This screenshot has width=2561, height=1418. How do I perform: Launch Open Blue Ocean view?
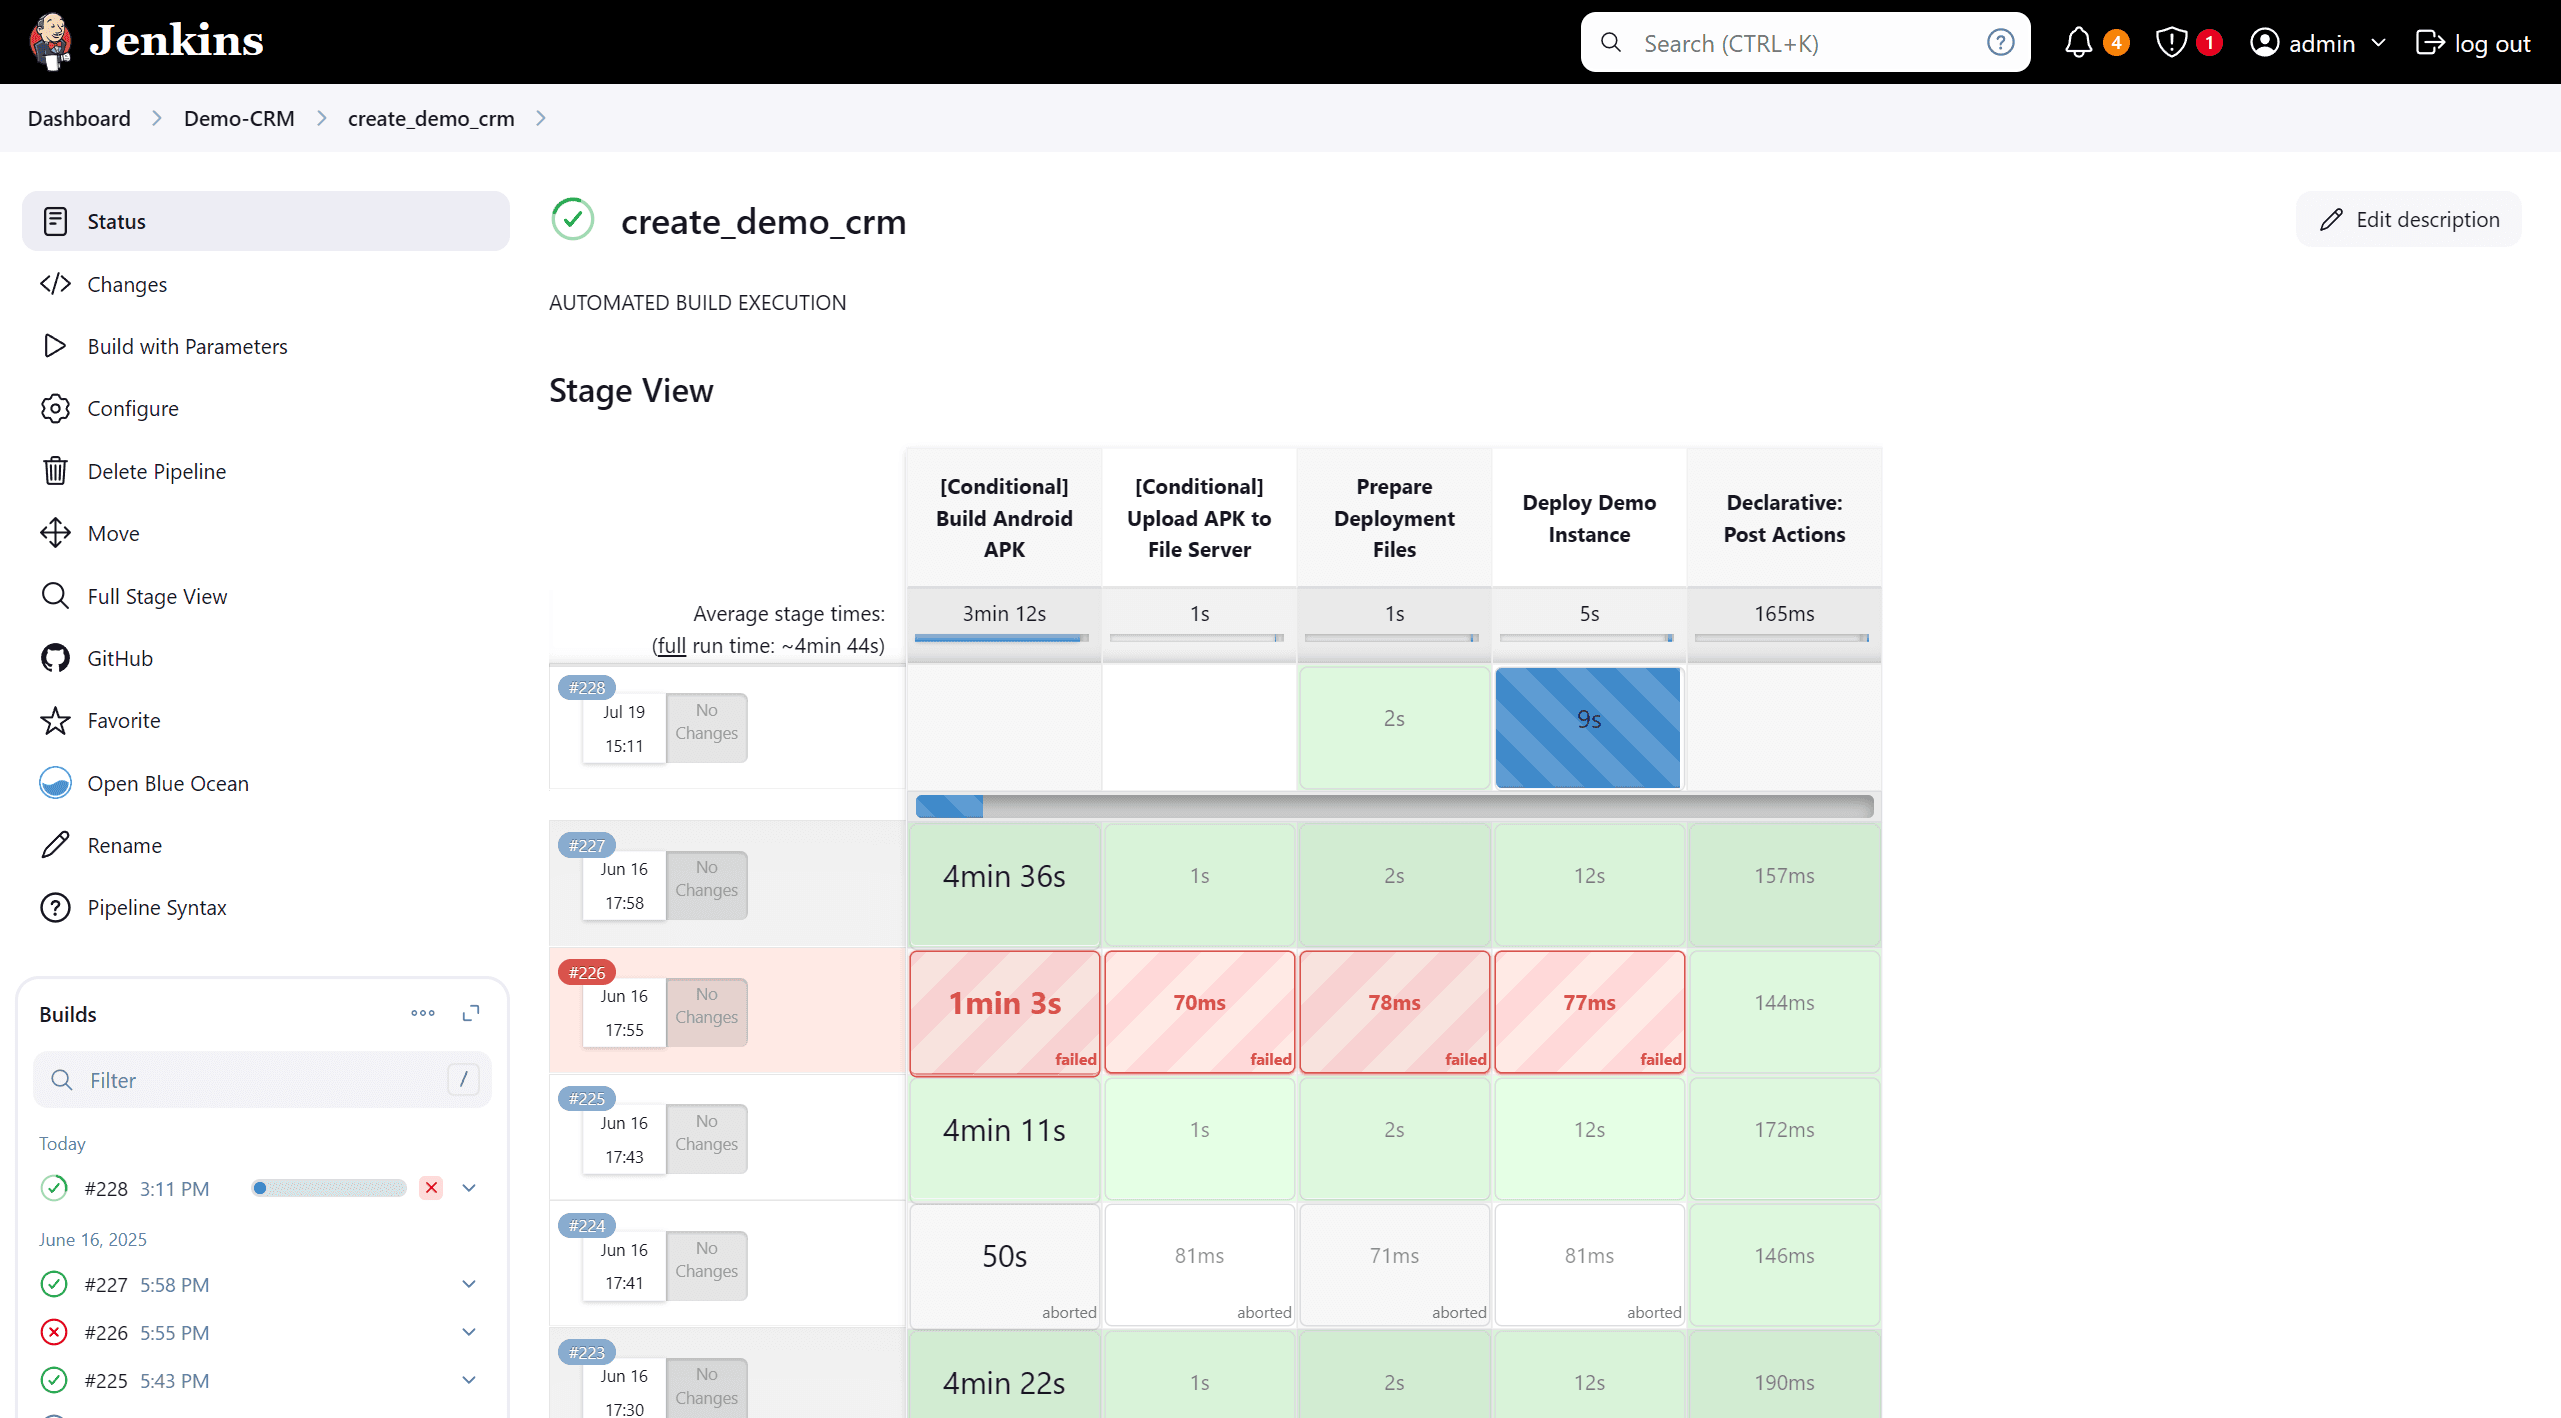(x=167, y=783)
